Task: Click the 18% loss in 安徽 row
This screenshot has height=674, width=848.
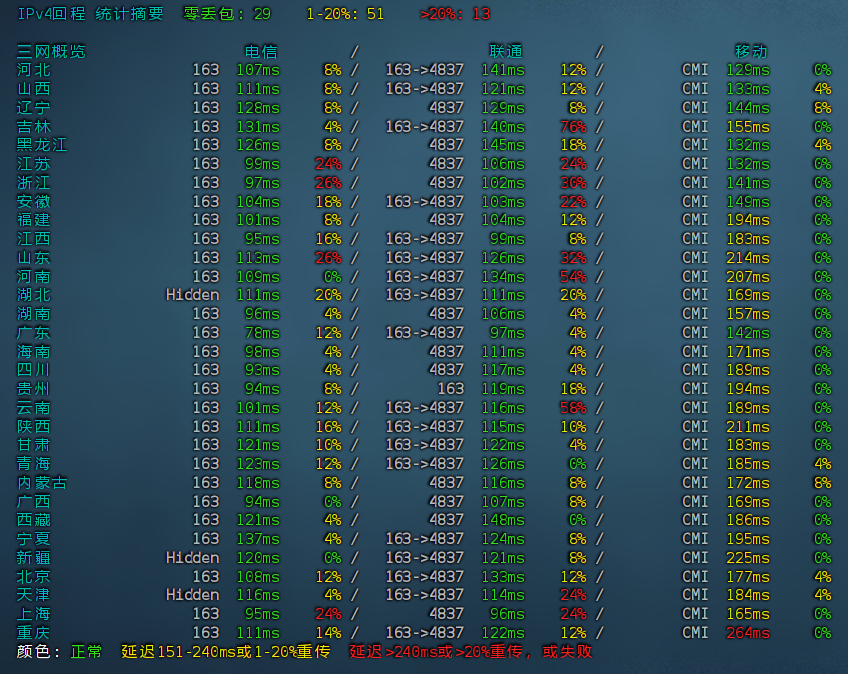Action: pos(328,202)
